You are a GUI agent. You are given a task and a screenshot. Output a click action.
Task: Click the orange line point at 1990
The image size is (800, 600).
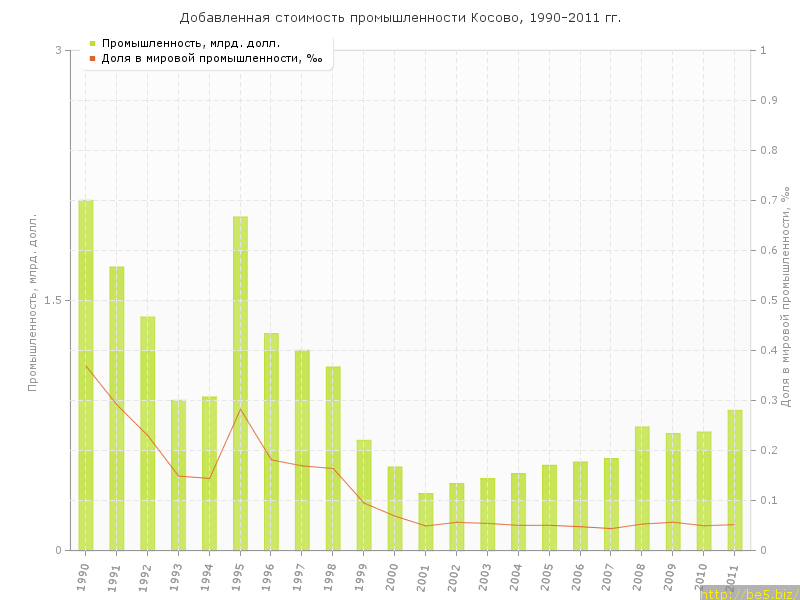tap(86, 366)
